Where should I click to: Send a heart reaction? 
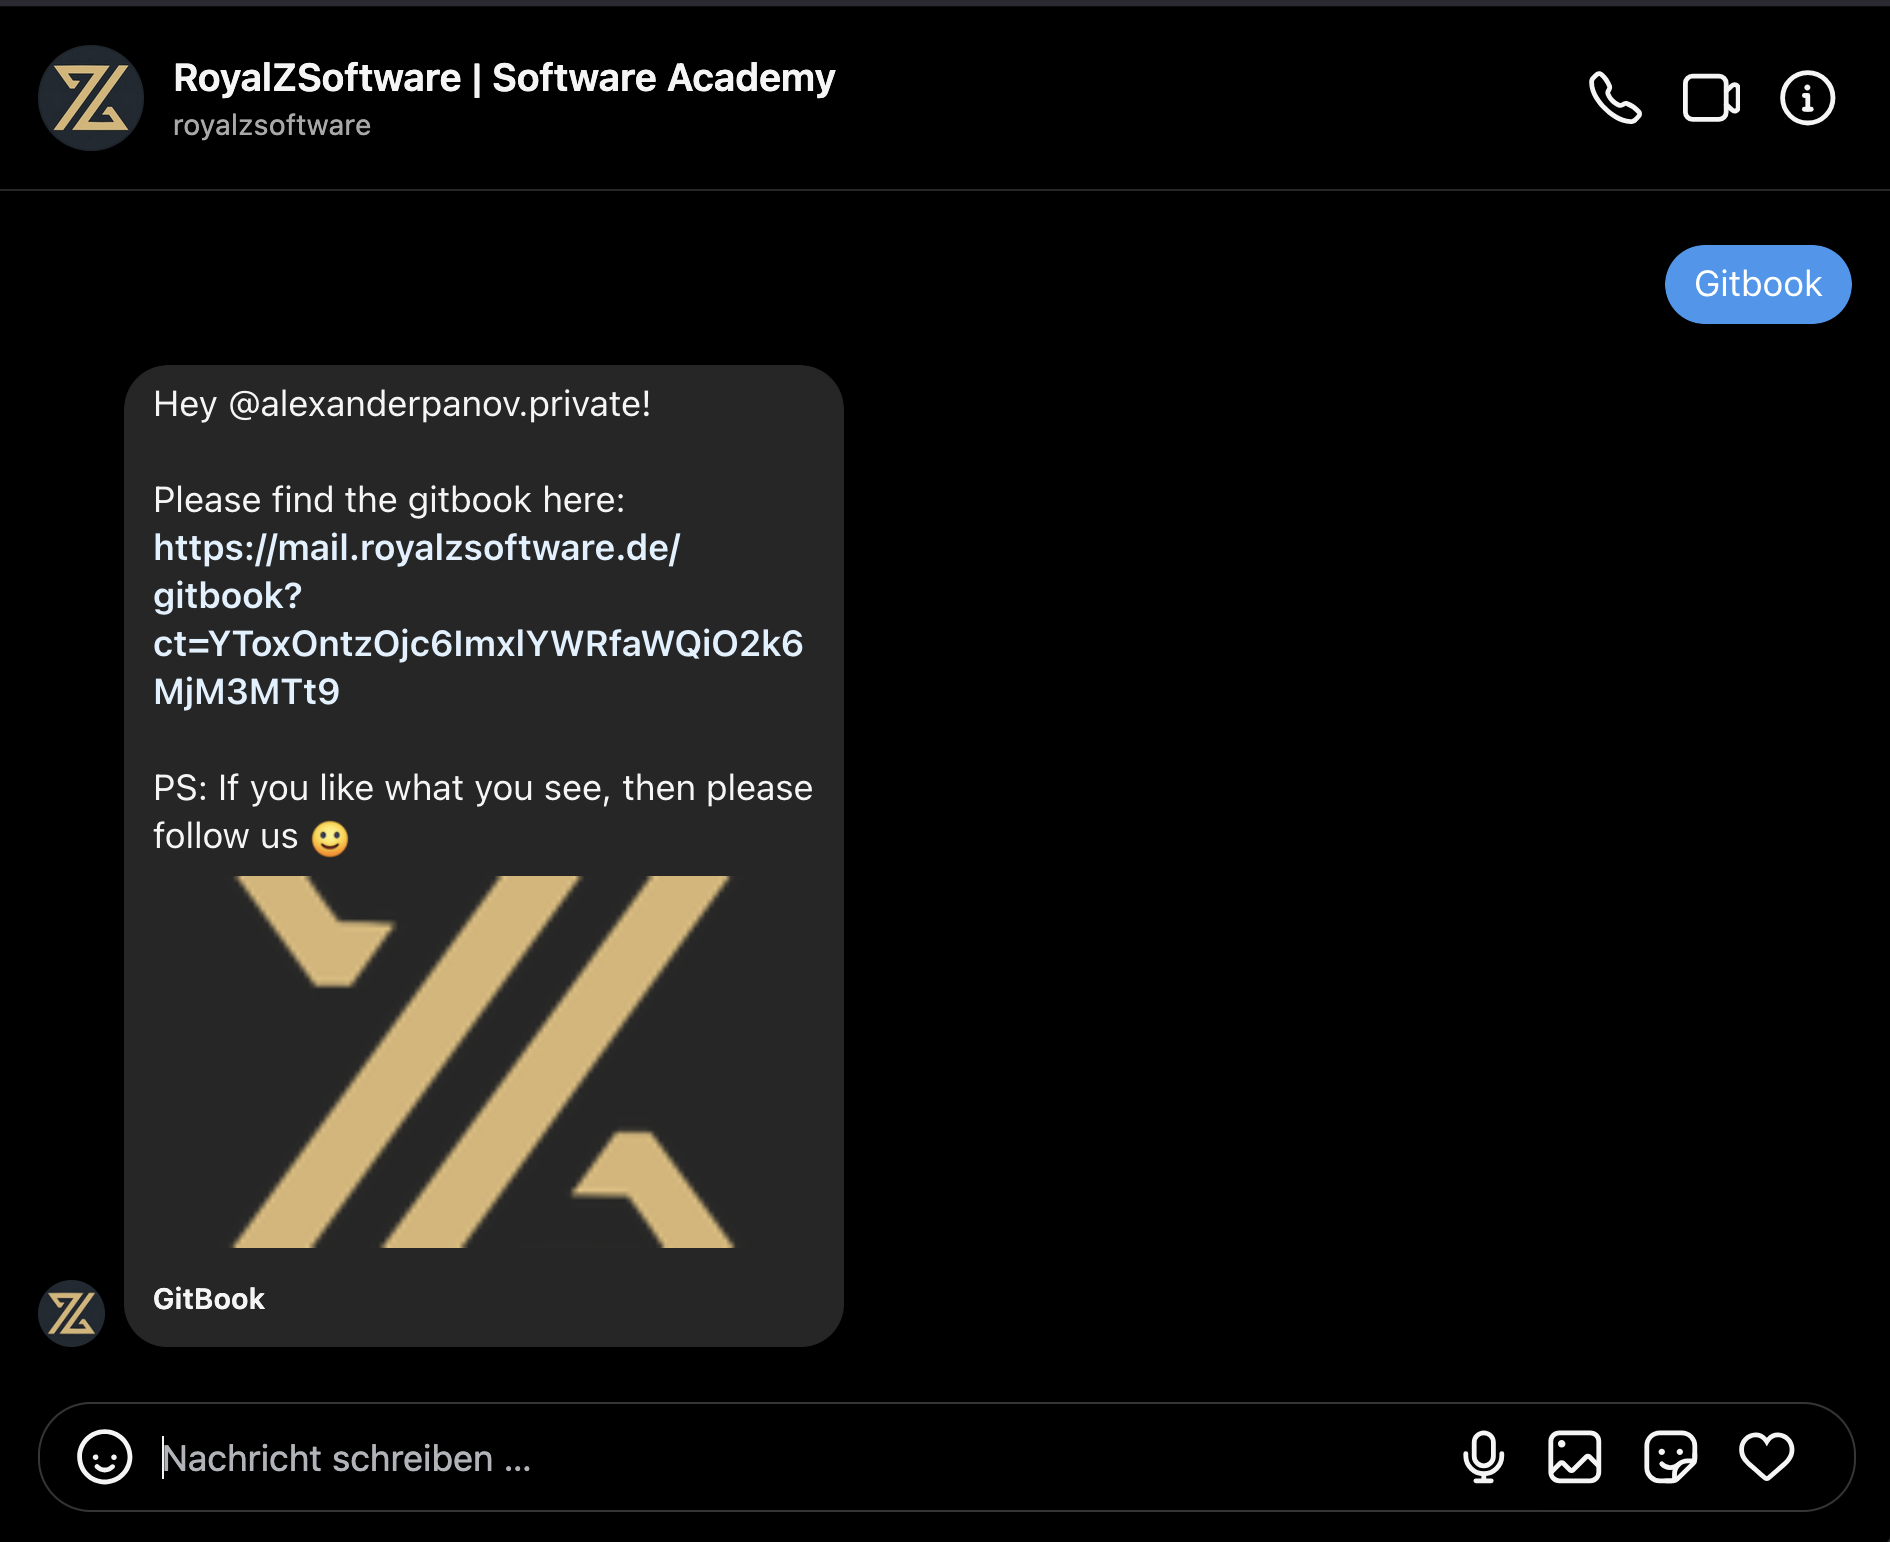tap(1767, 1457)
